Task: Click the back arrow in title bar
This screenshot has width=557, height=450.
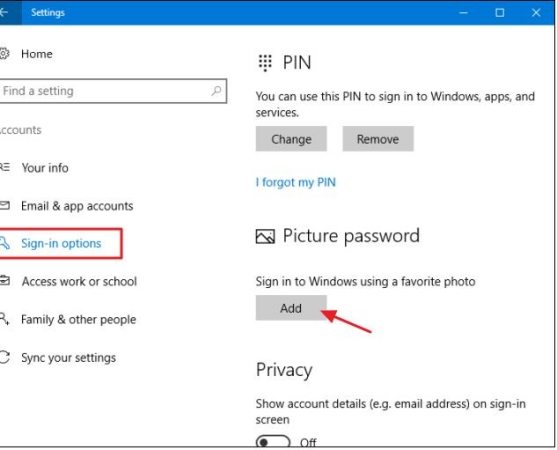Action: tap(4, 12)
